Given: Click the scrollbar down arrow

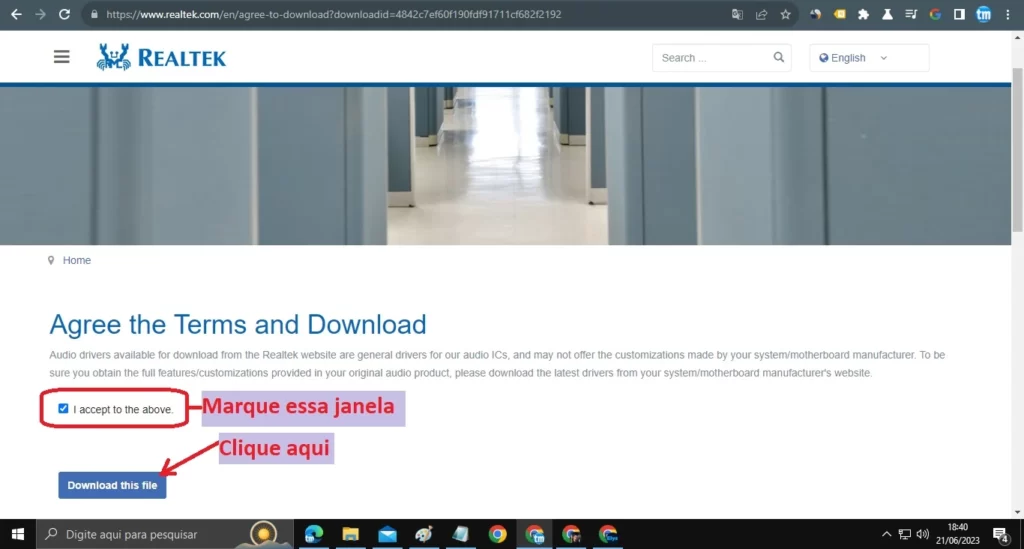Looking at the screenshot, I should tap(1017, 512).
